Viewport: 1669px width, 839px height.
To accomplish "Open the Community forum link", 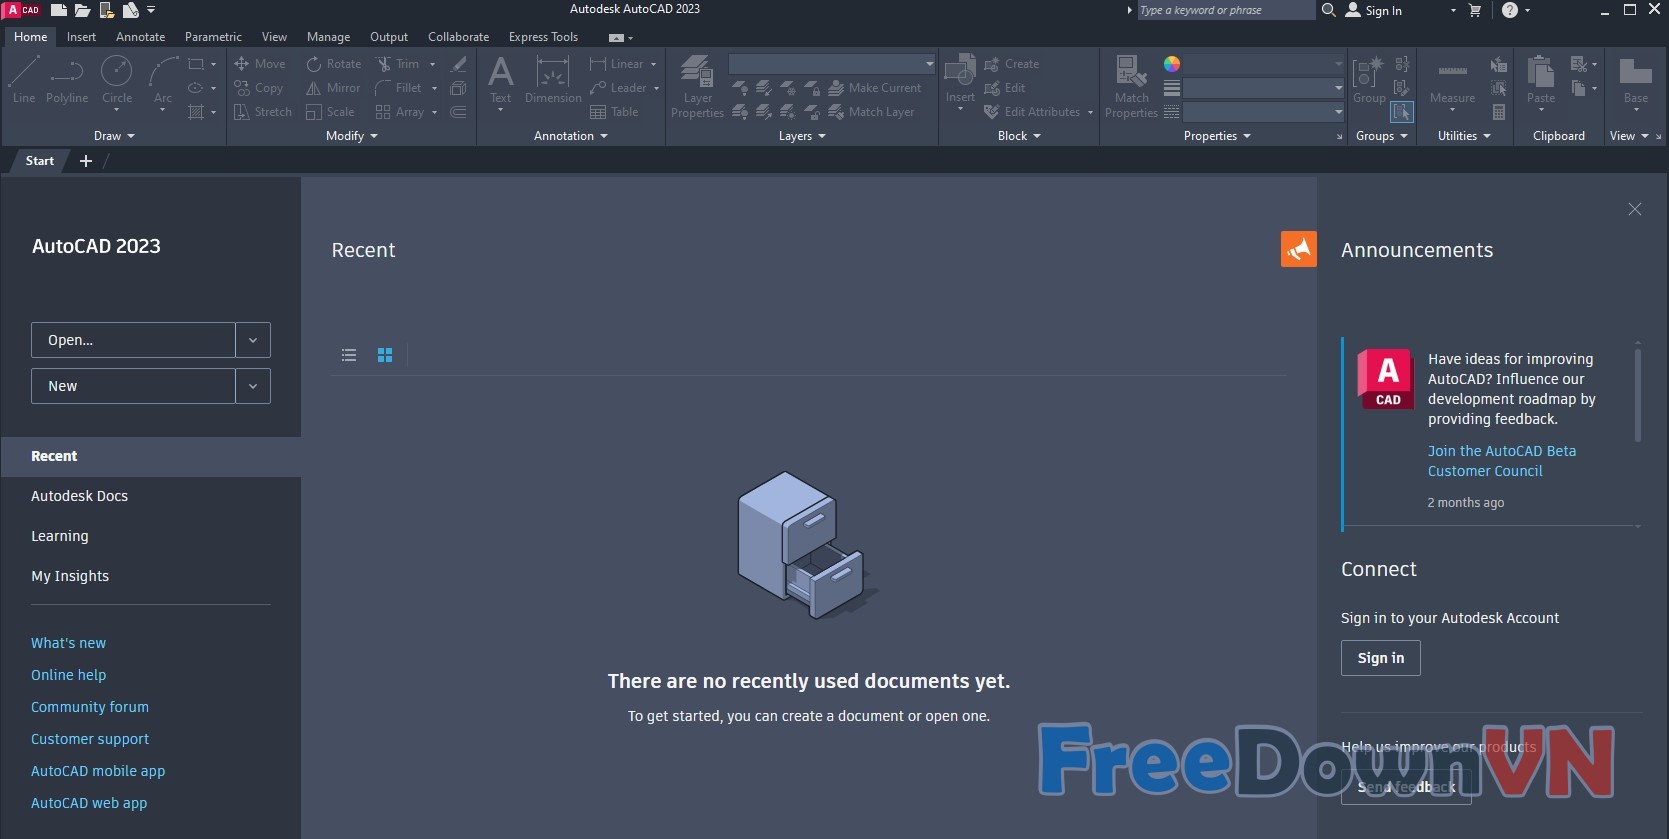I will 90,707.
